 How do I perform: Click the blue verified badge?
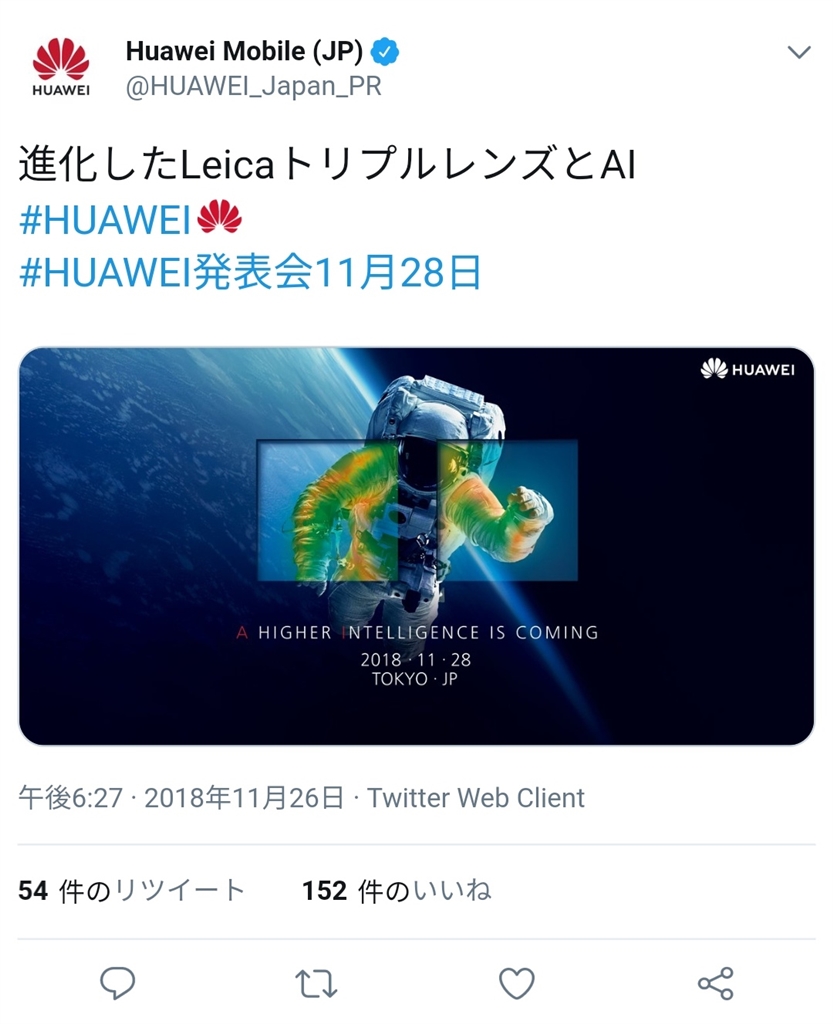tap(385, 52)
